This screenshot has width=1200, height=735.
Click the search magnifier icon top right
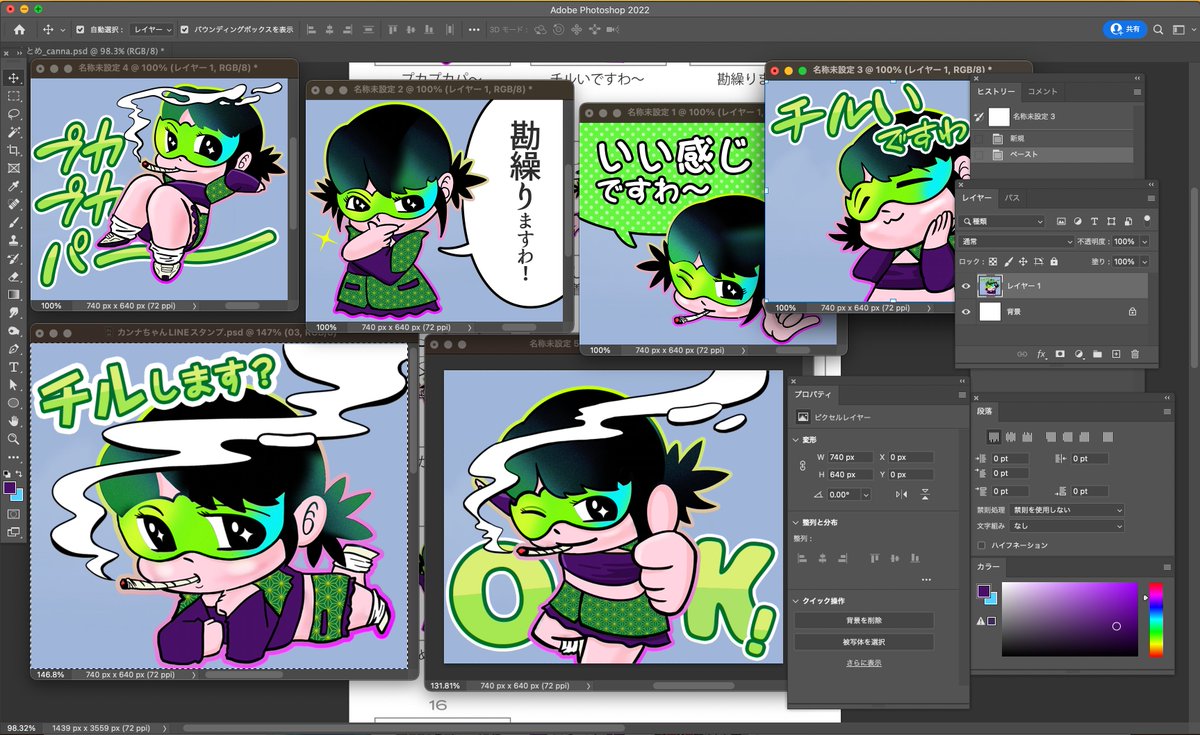(x=1158, y=29)
